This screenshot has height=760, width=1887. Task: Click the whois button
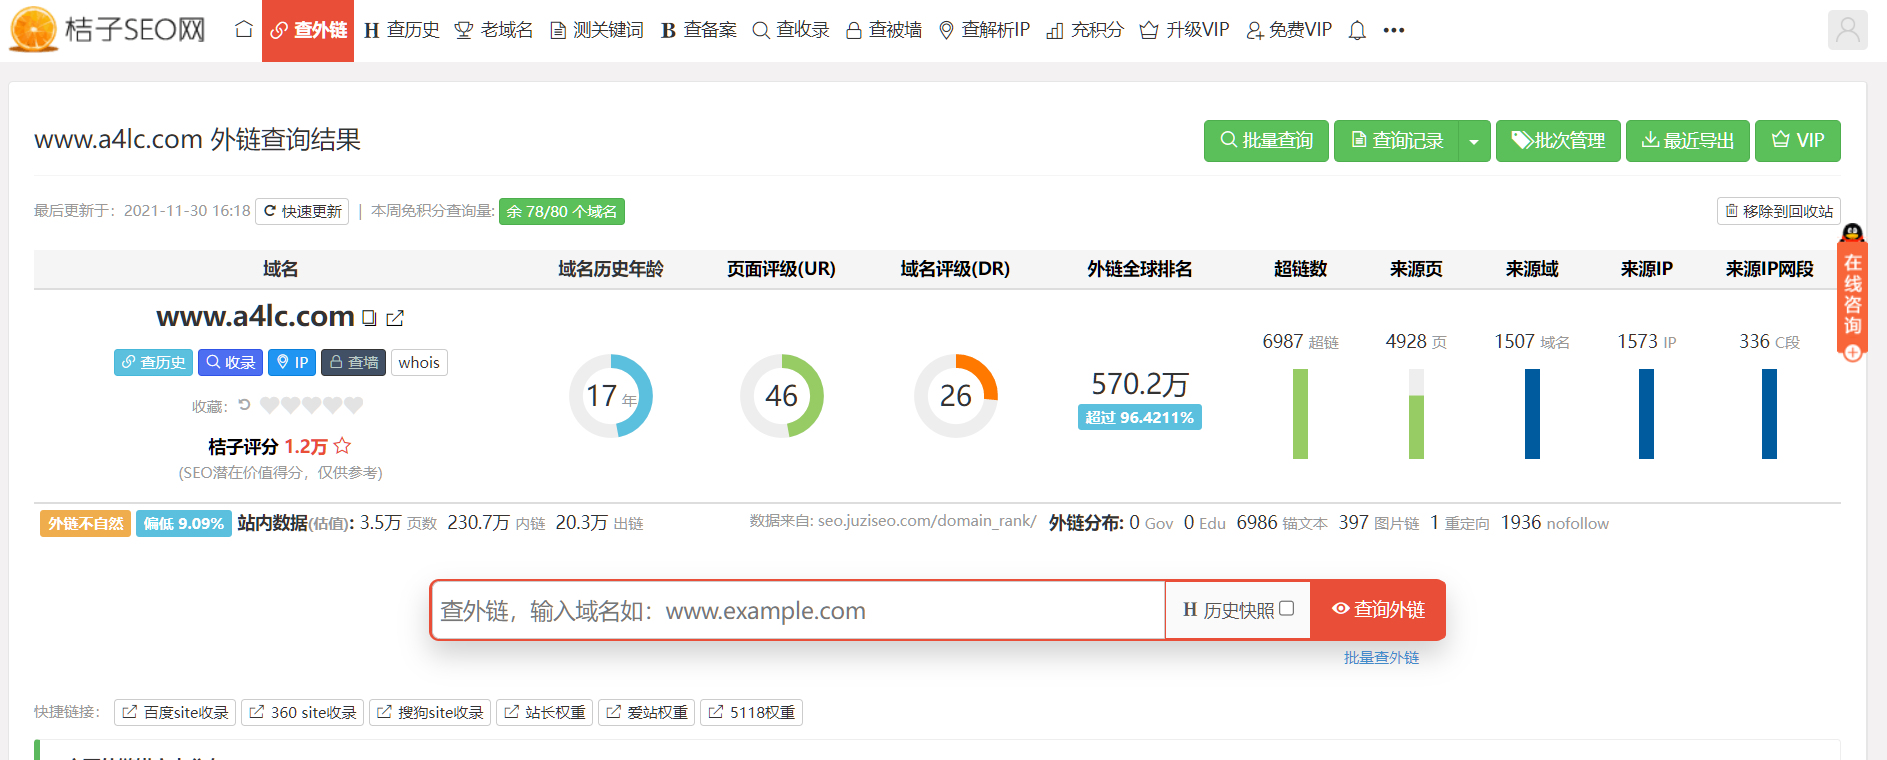click(x=419, y=362)
